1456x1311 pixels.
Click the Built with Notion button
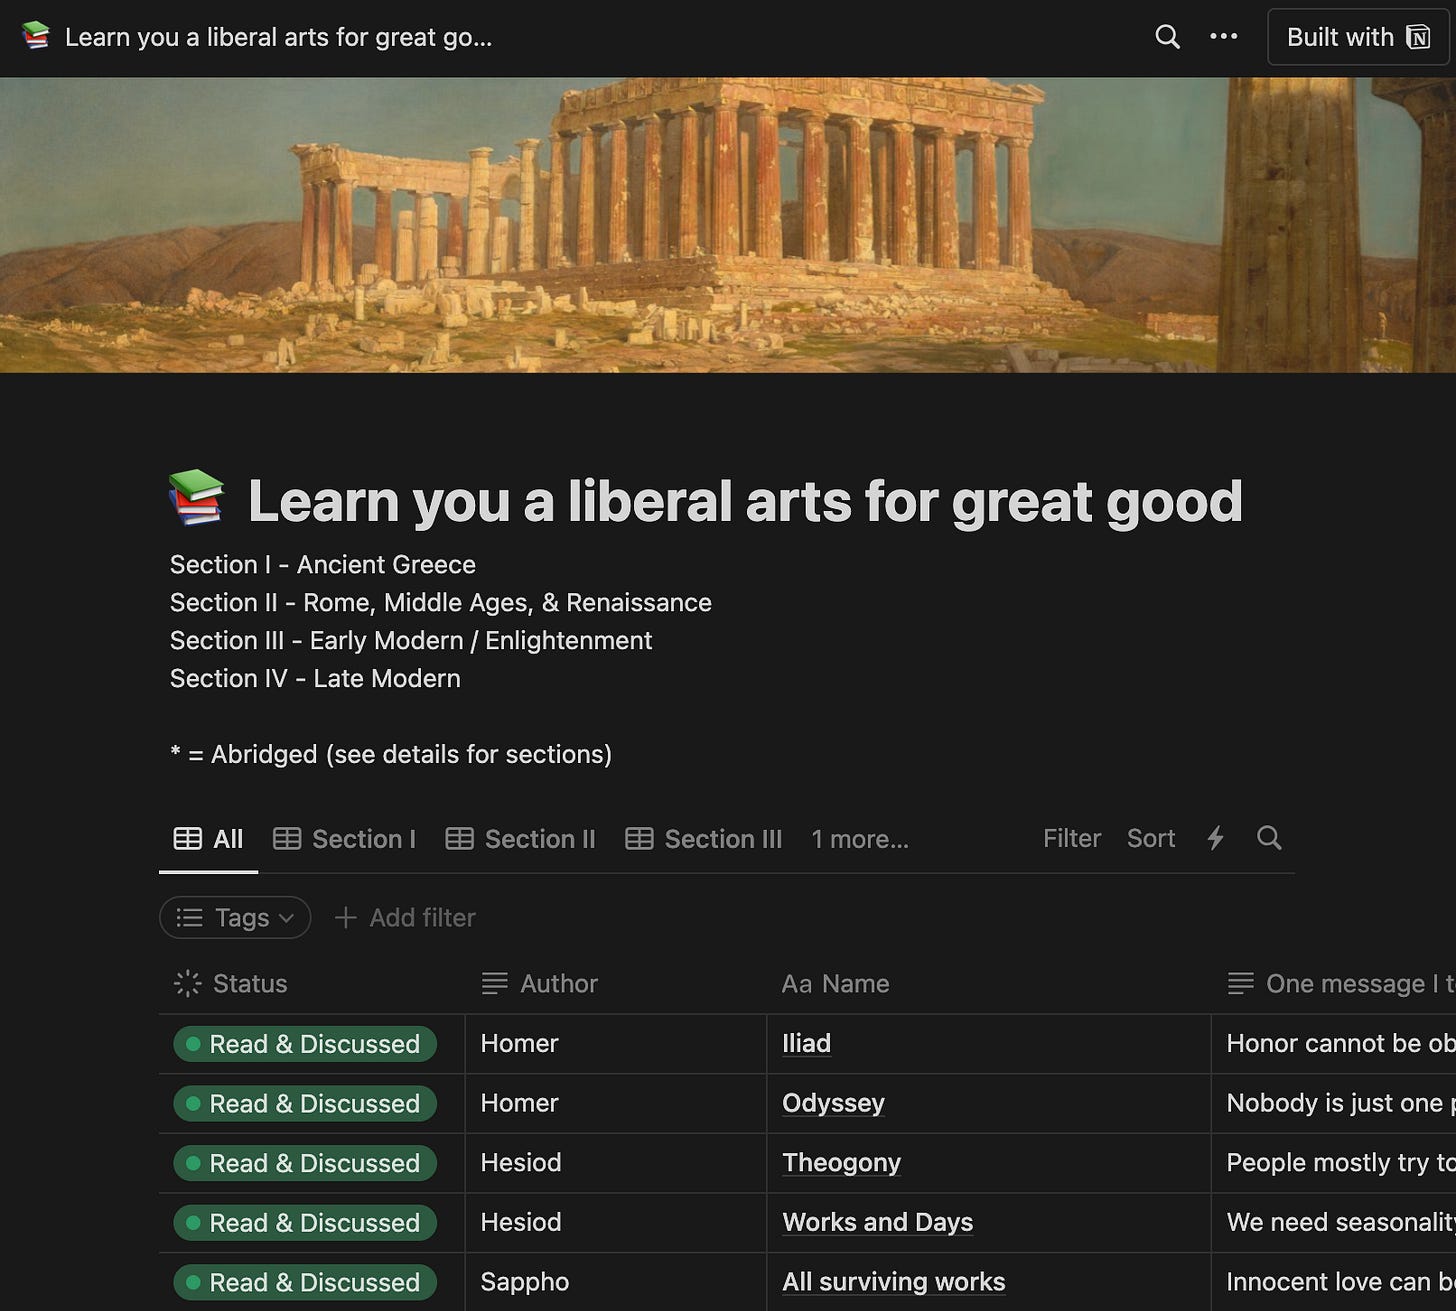1358,37
